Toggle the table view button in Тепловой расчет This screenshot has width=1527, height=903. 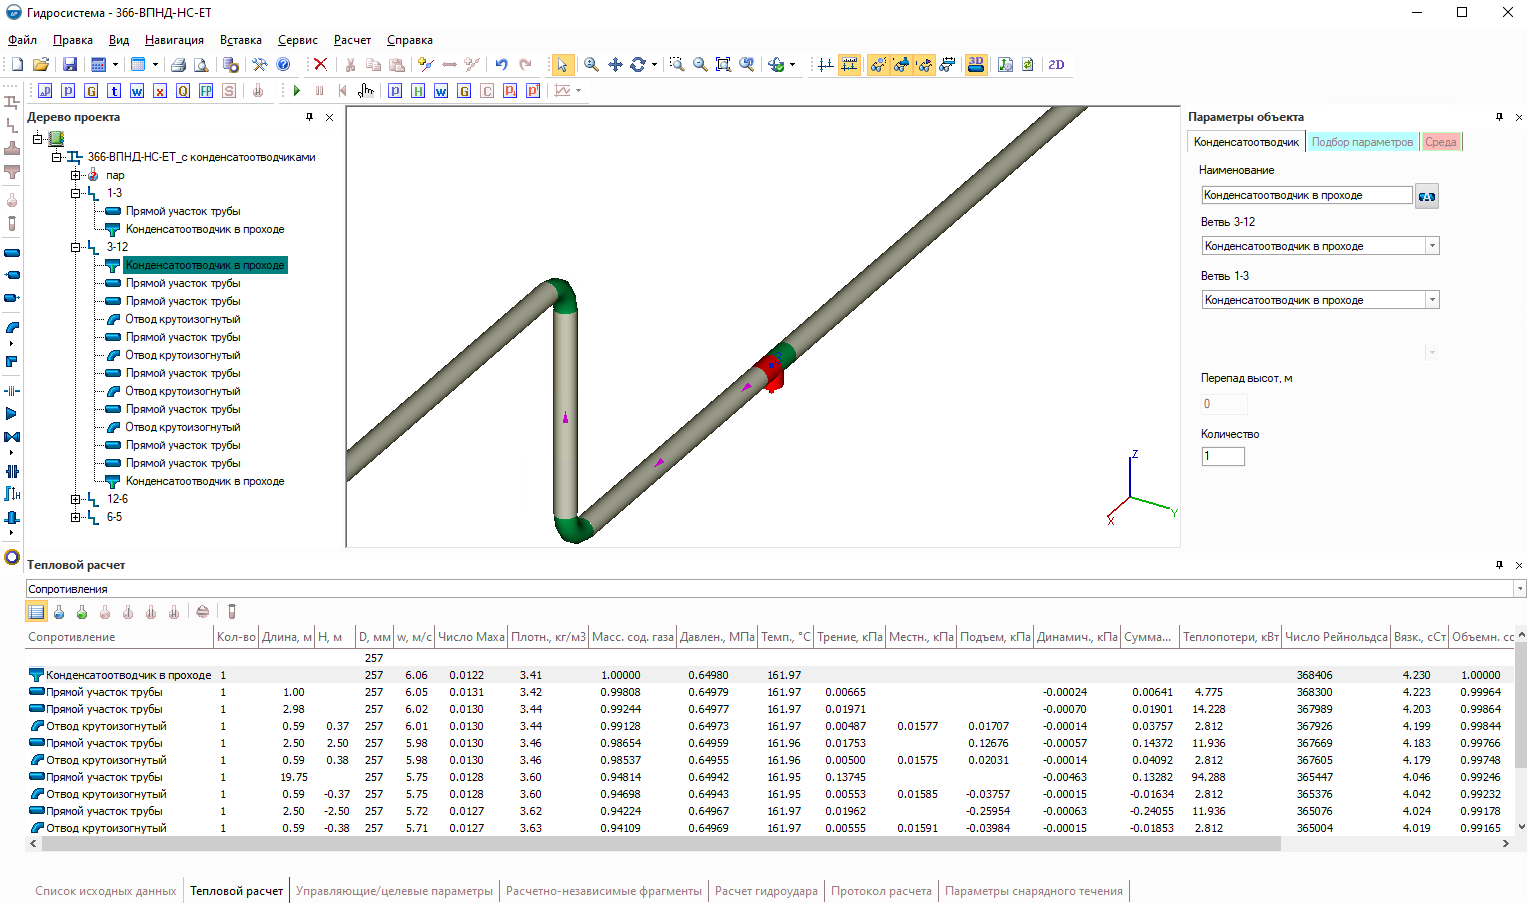click(x=36, y=612)
